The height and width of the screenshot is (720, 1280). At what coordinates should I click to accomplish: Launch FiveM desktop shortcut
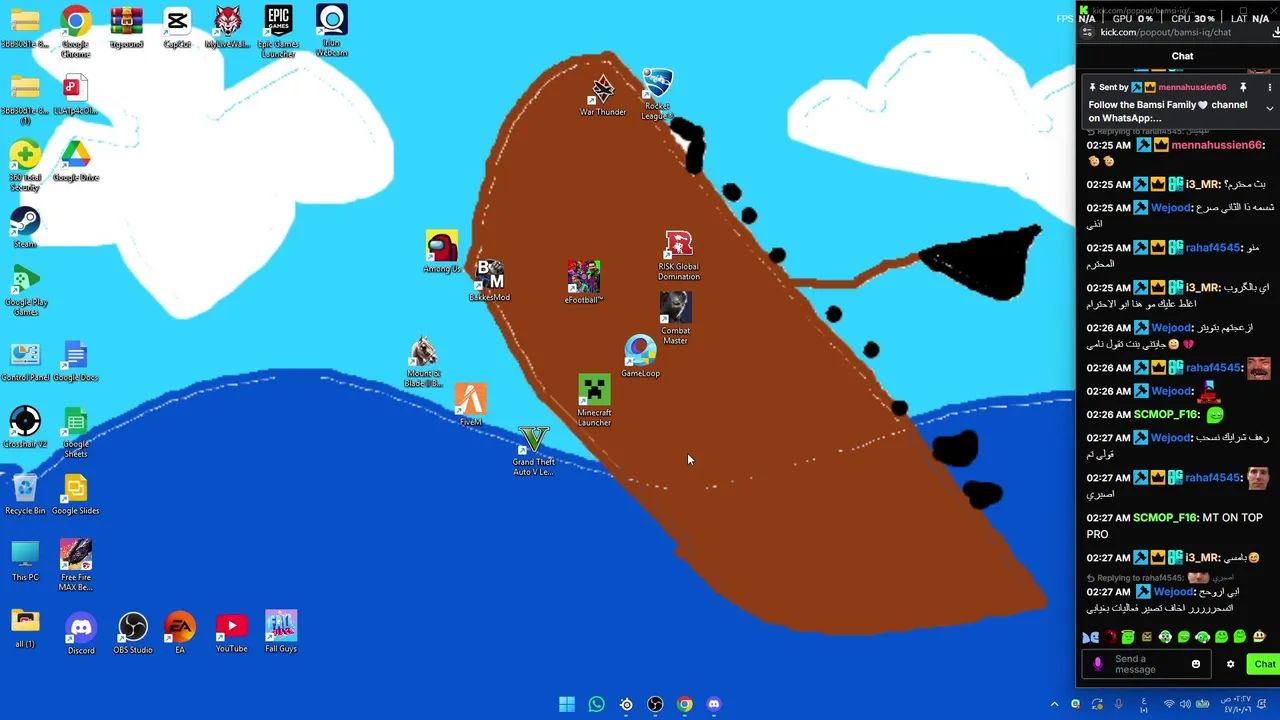tap(471, 405)
